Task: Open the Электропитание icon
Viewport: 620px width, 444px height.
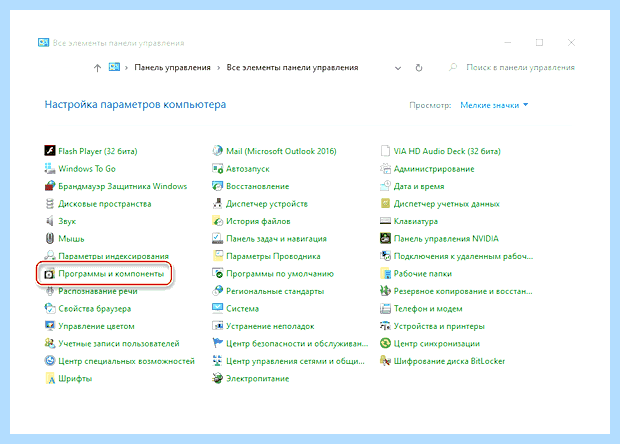Action: (217, 378)
